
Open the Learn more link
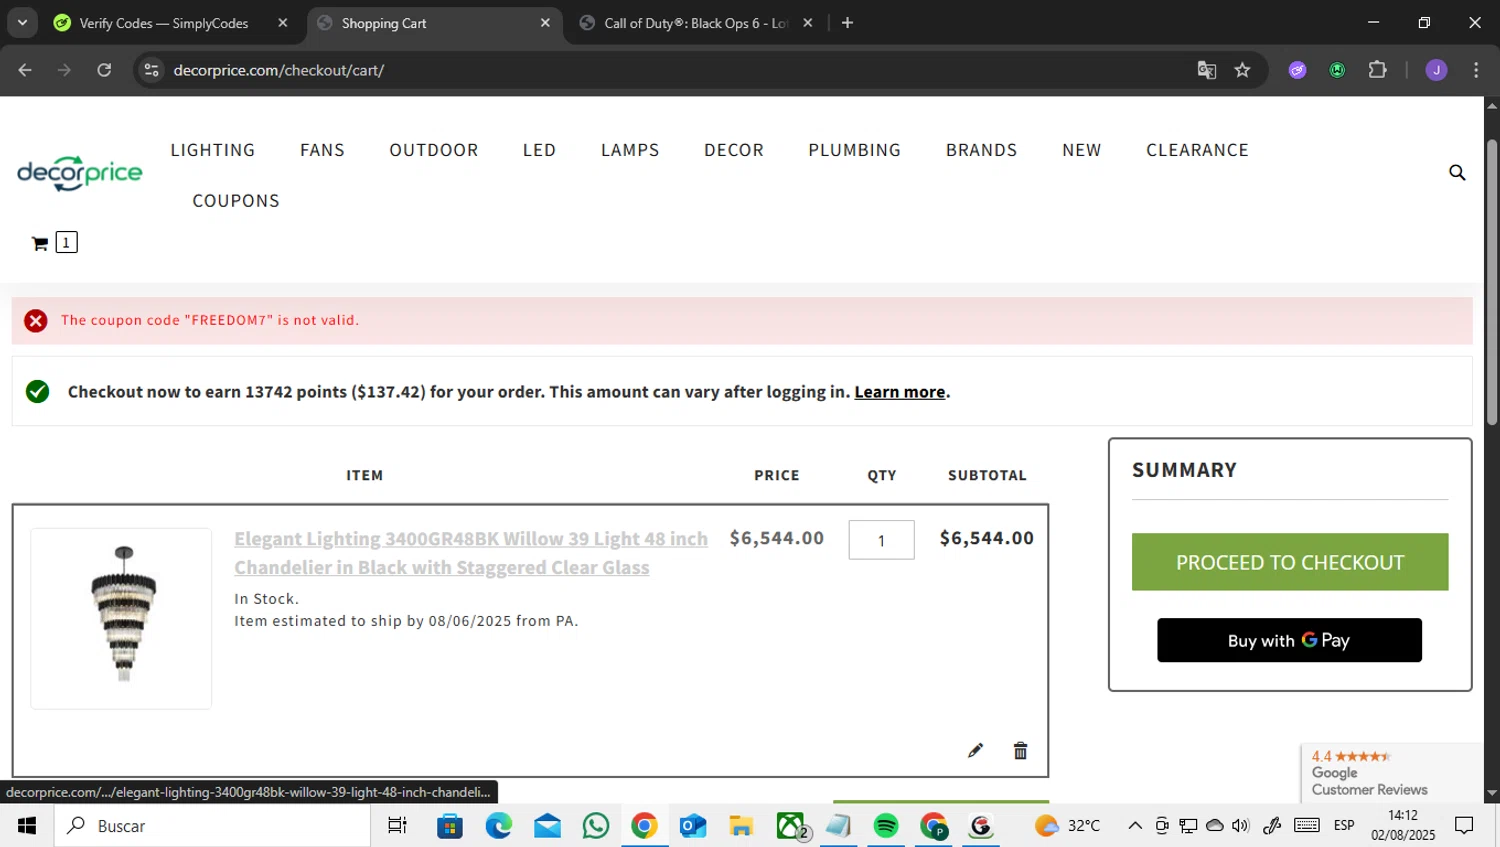900,392
